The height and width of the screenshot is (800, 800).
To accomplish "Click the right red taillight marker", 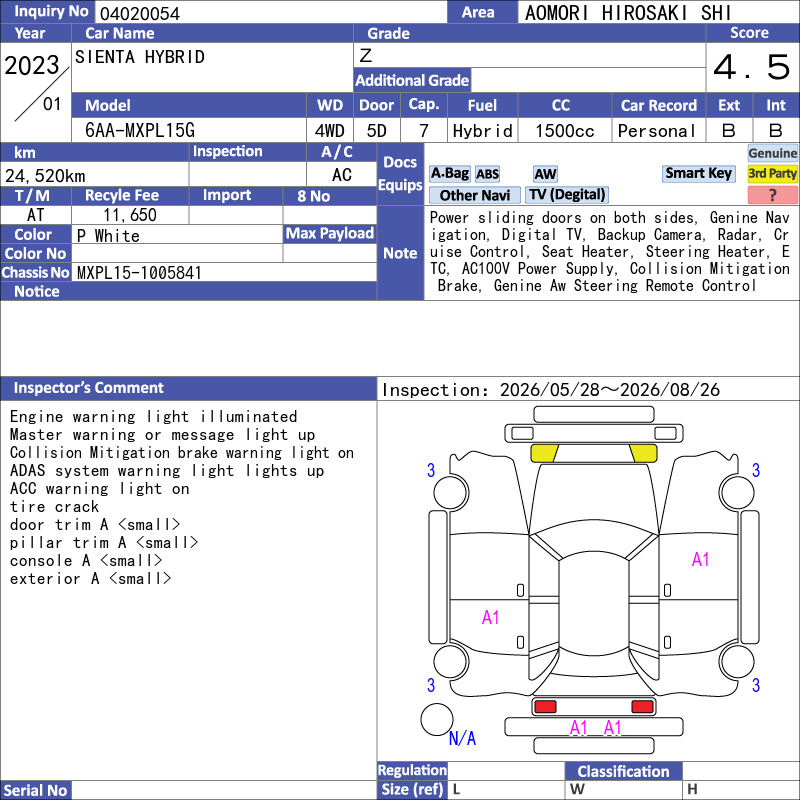I will (642, 707).
